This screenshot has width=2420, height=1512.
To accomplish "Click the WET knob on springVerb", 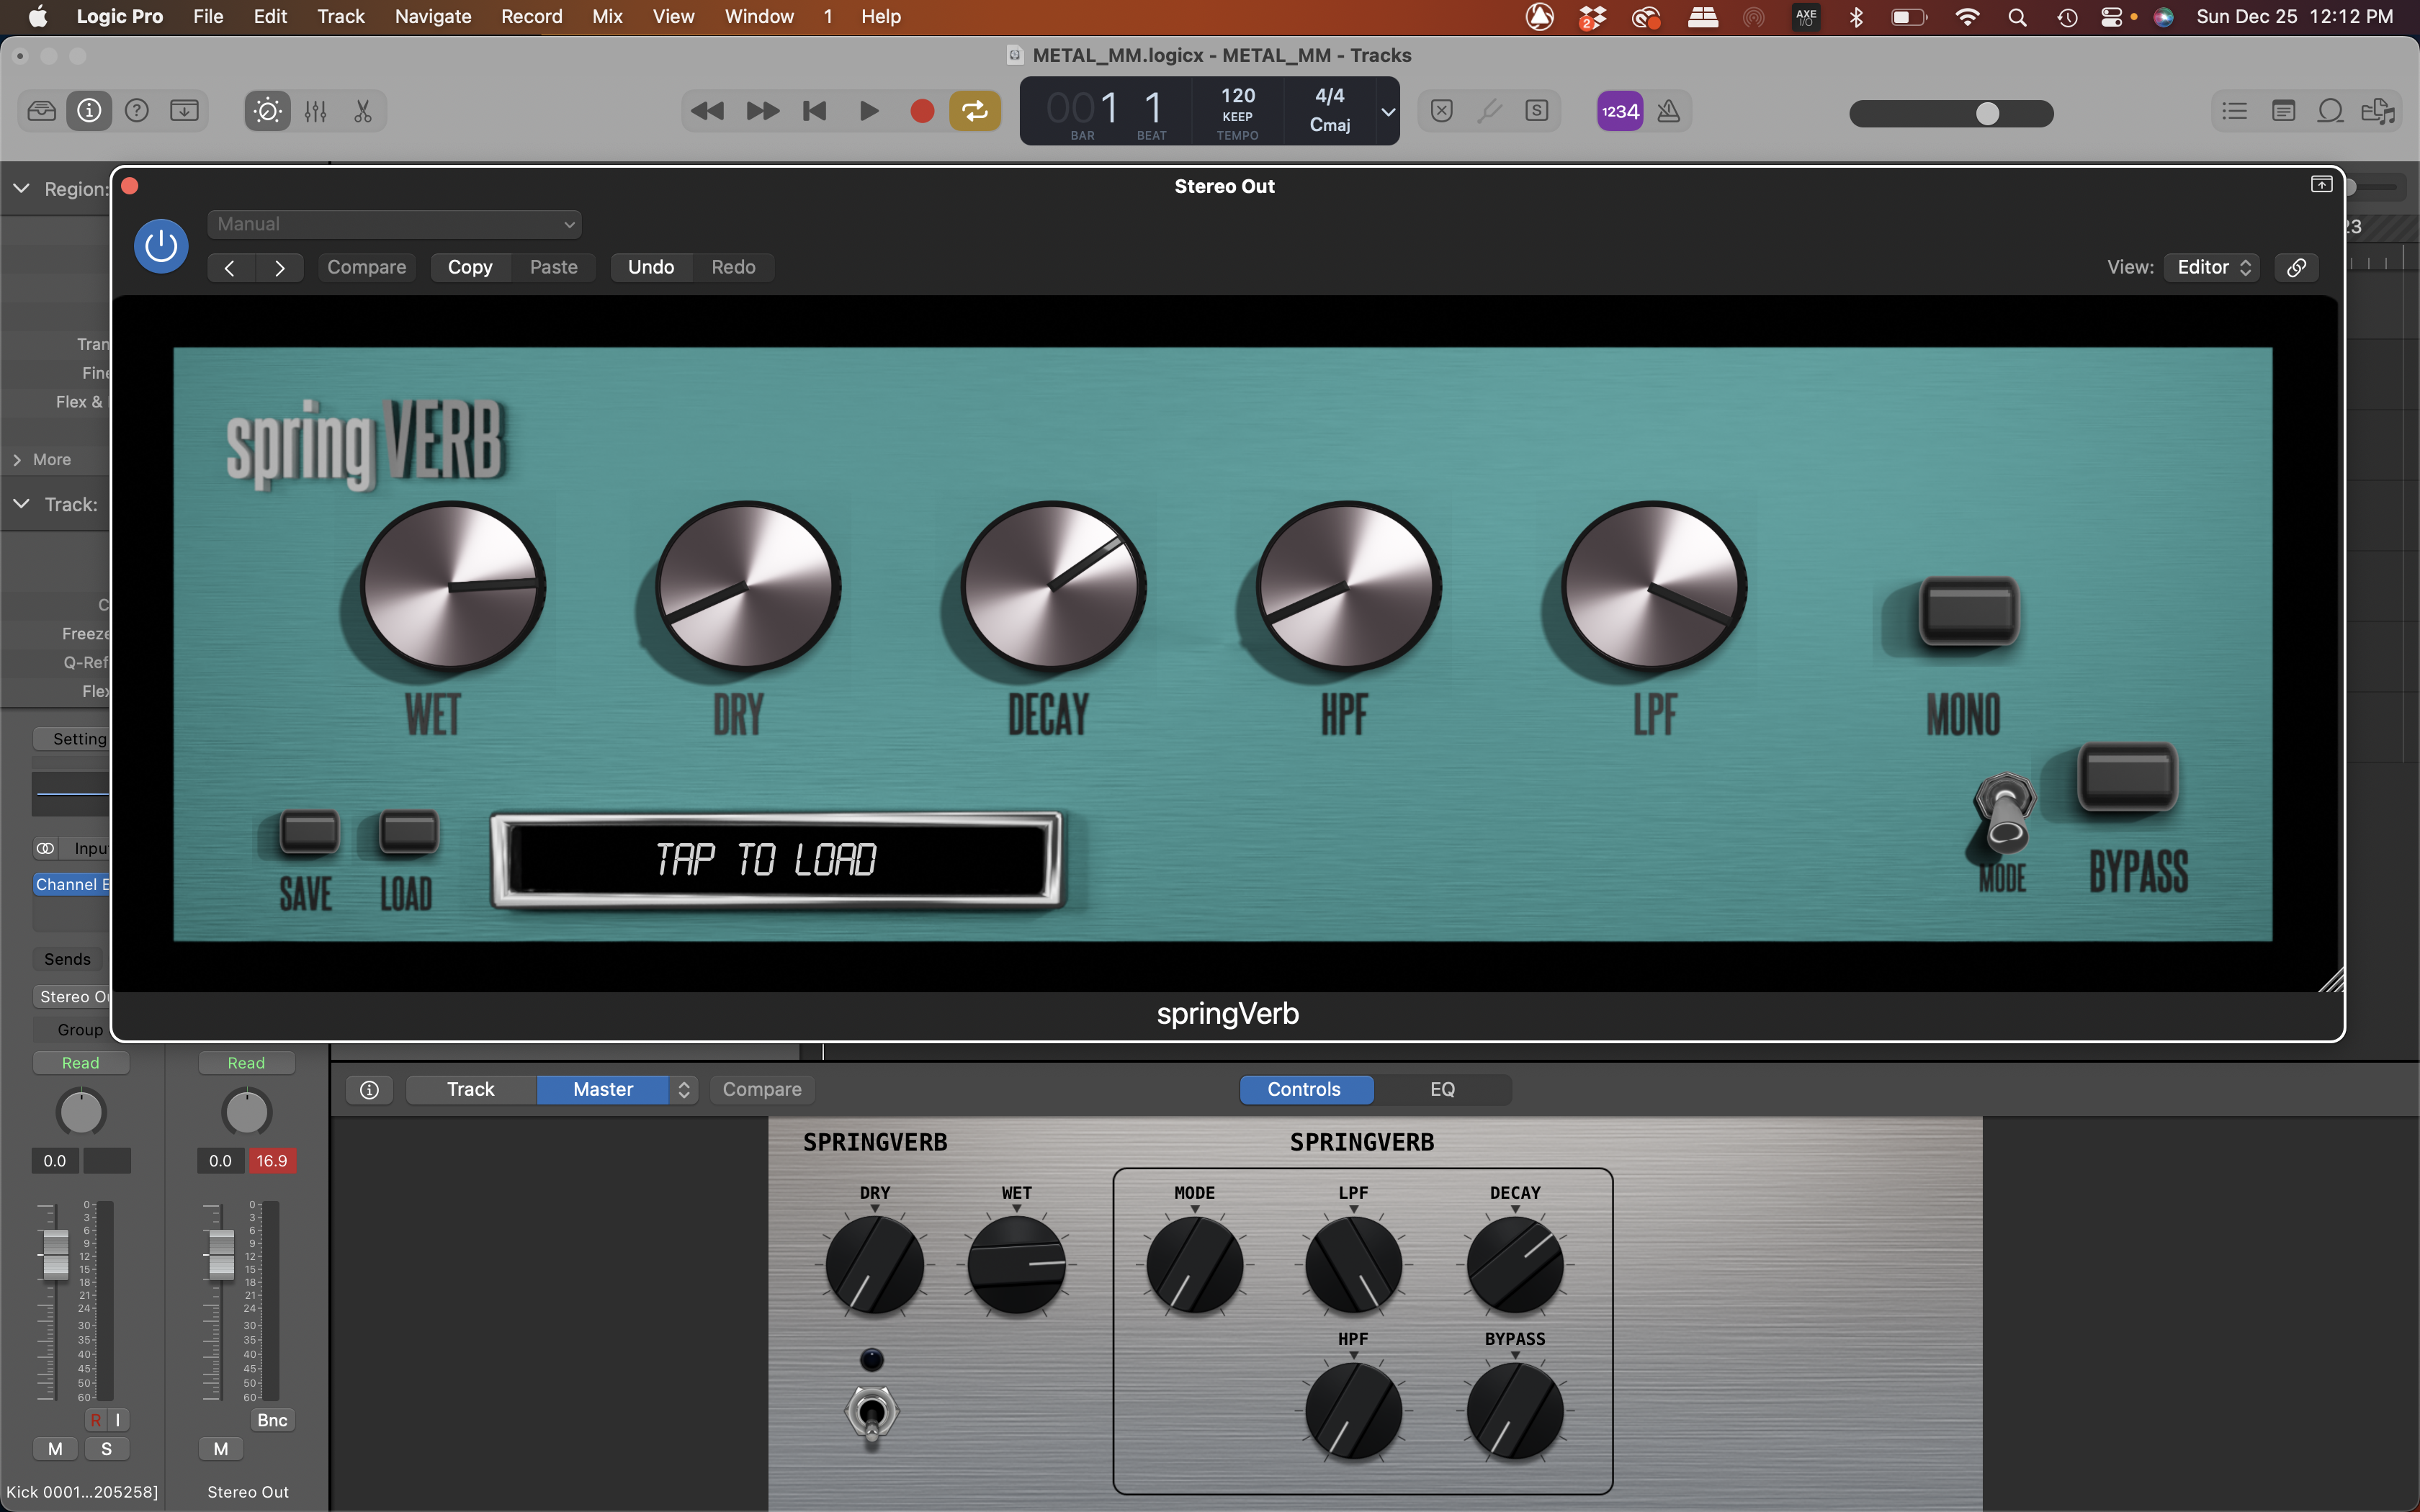I will point(453,586).
